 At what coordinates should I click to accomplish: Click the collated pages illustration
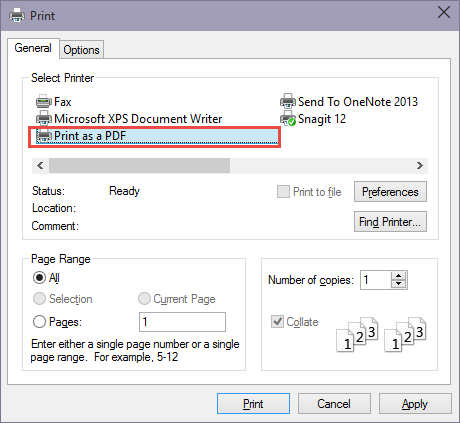point(381,334)
